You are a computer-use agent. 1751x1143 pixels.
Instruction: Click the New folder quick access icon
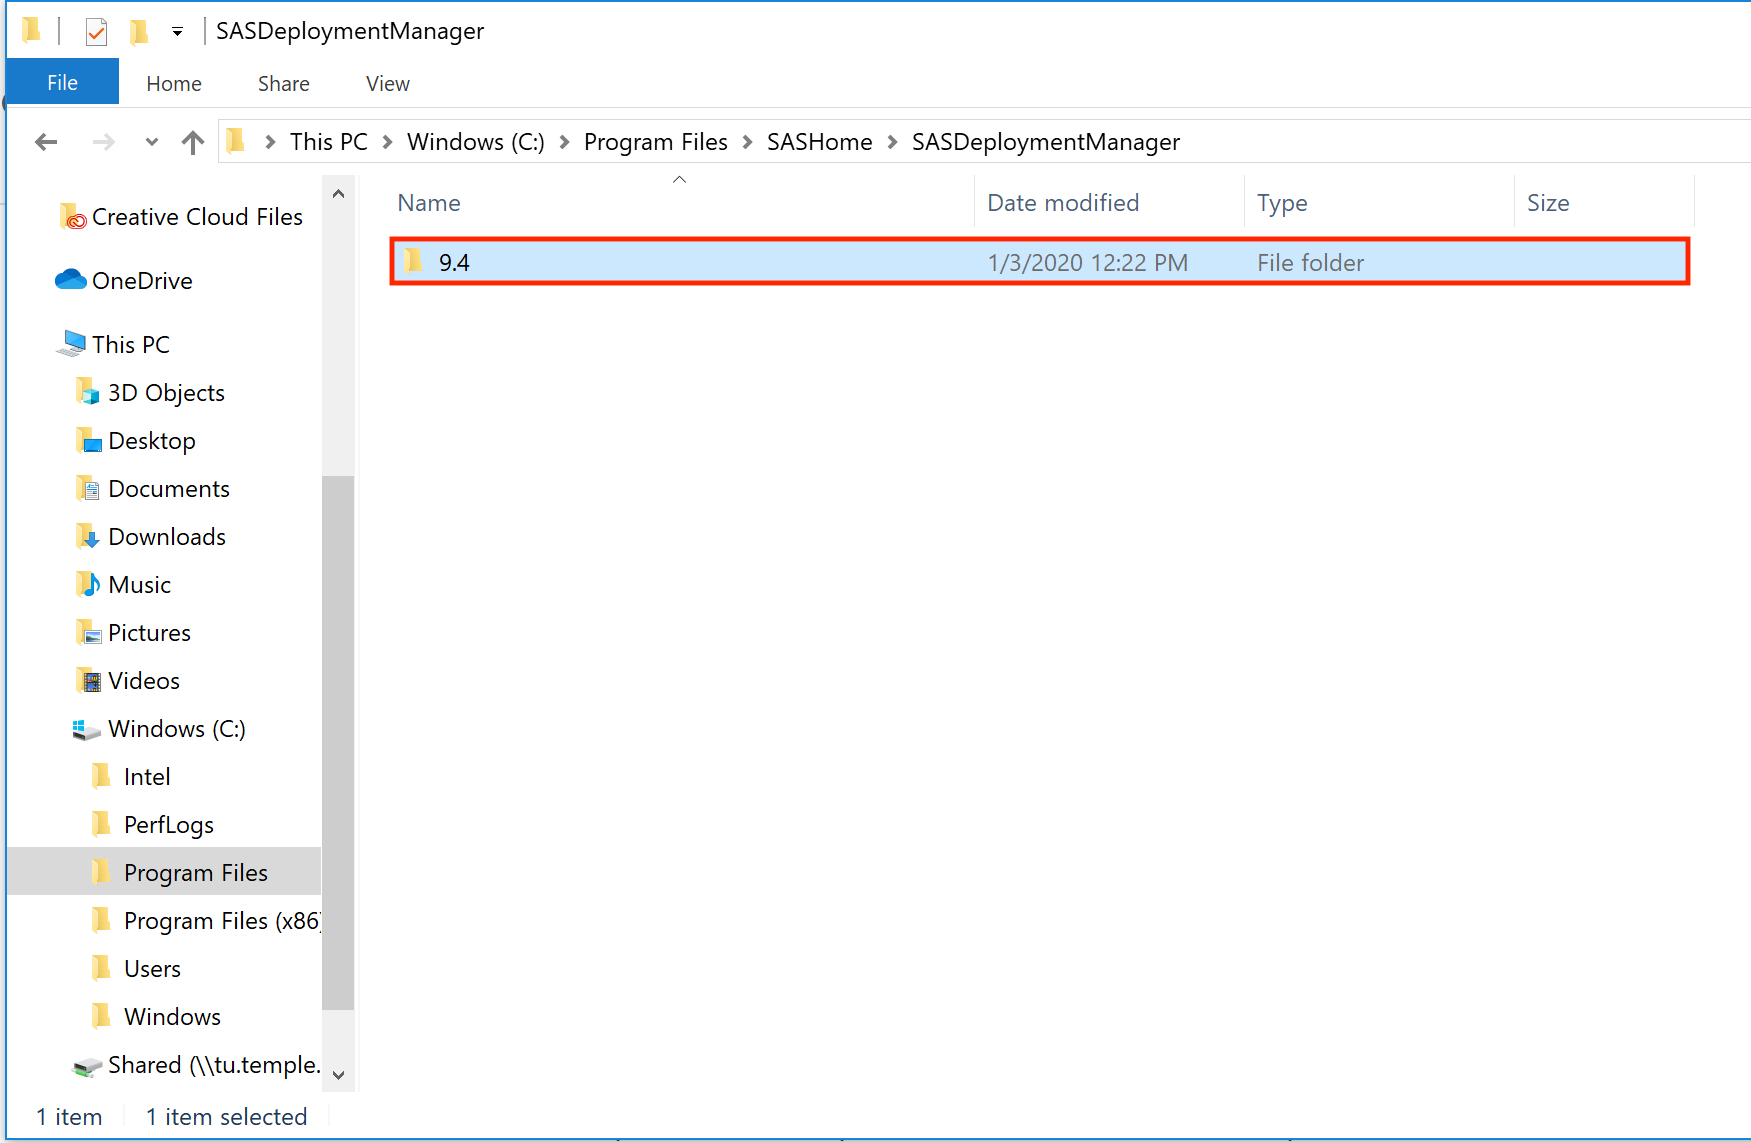pos(139,32)
